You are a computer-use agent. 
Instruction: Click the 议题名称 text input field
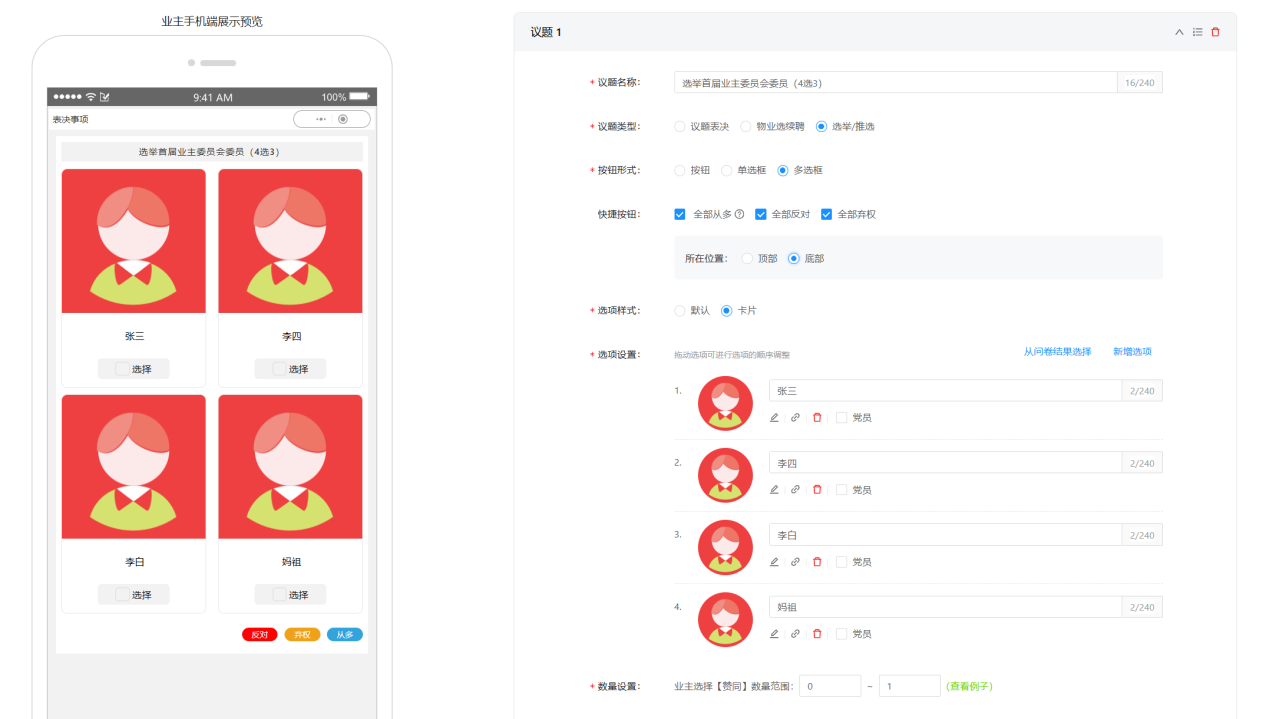(895, 83)
